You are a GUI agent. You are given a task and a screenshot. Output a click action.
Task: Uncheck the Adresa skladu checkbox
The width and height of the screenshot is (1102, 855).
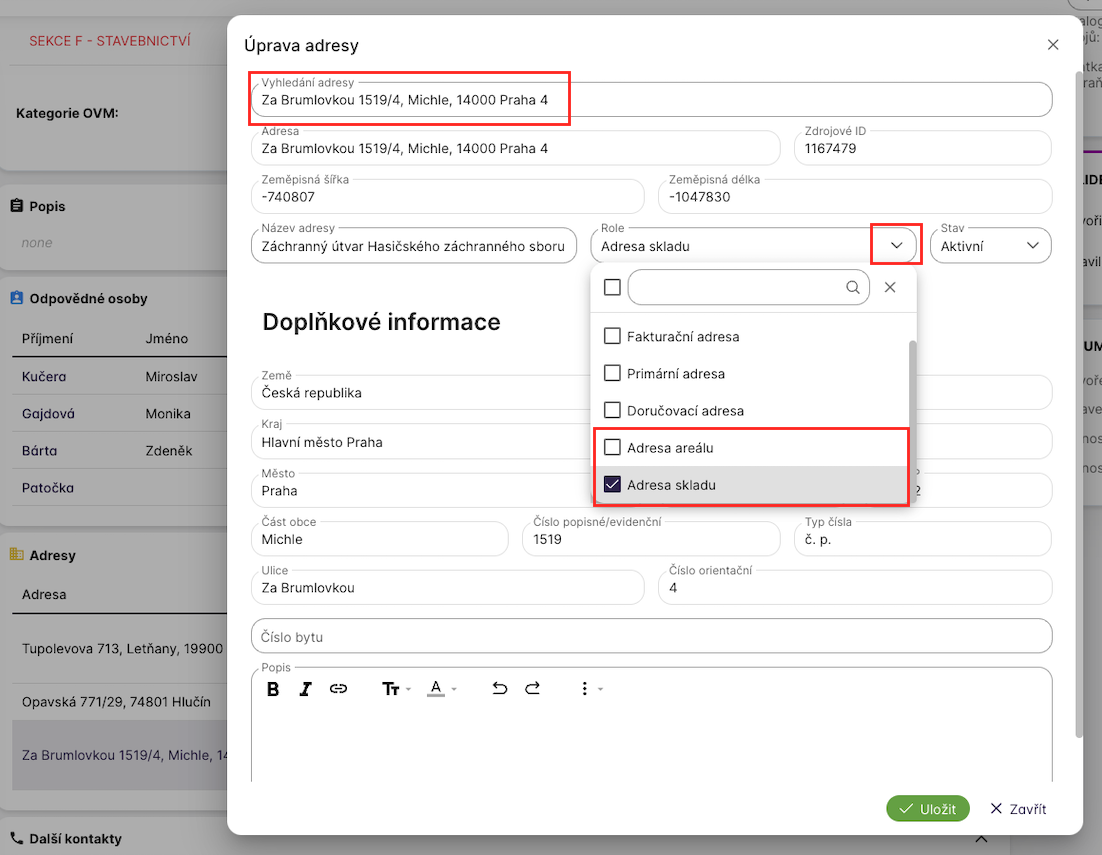click(x=613, y=485)
